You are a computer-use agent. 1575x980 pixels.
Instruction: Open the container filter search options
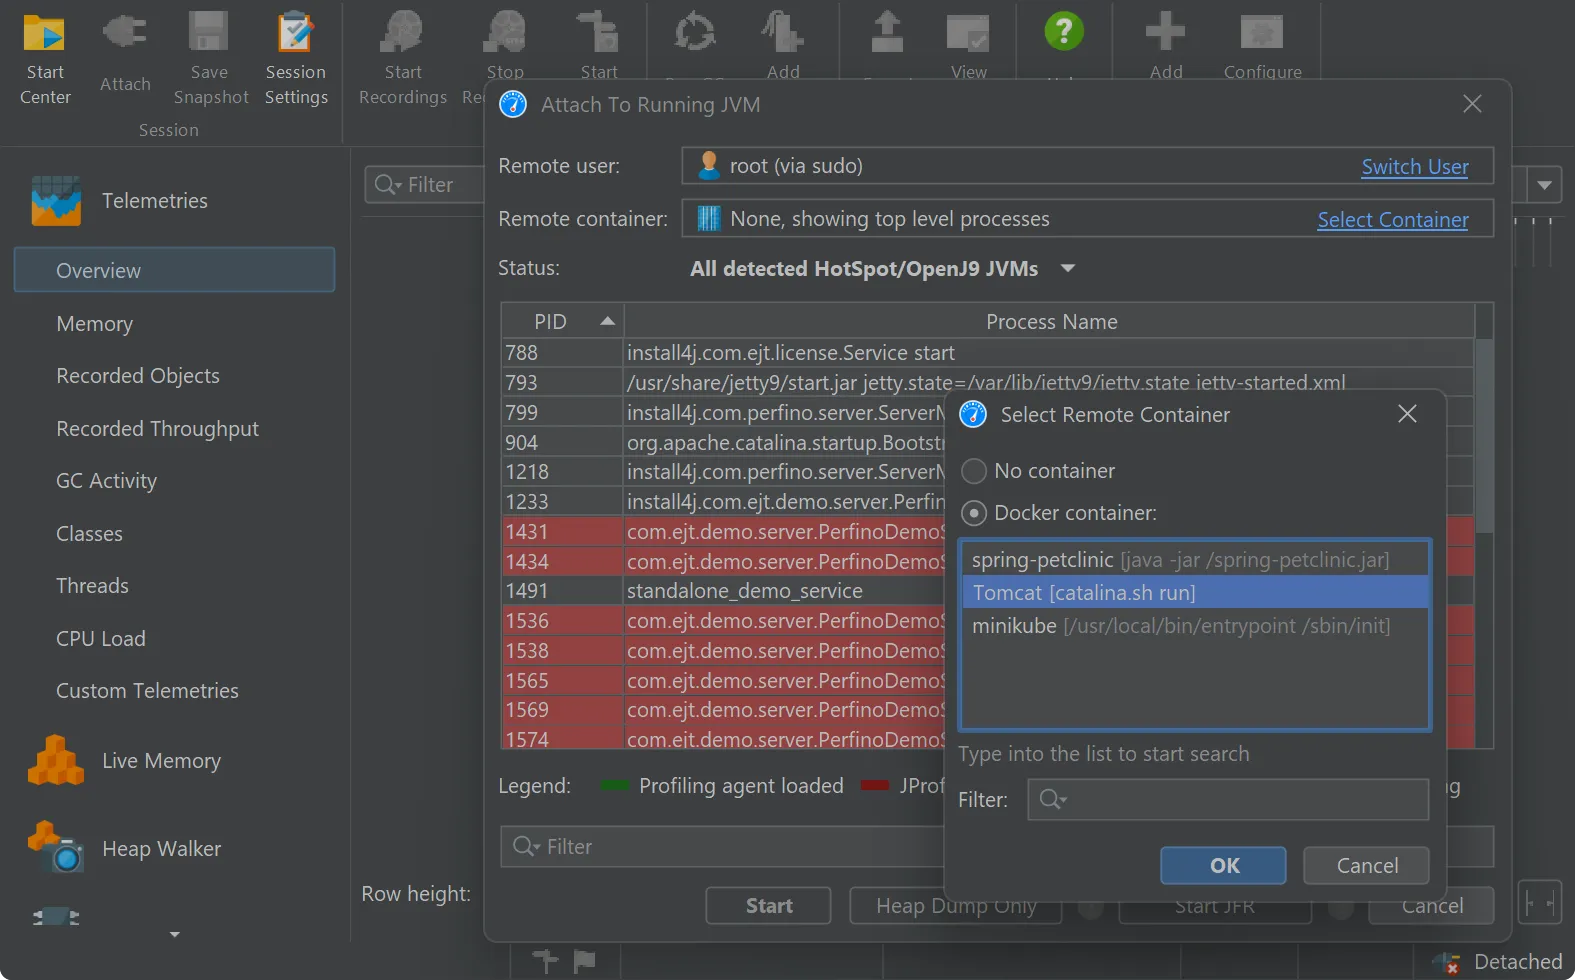click(x=1053, y=799)
